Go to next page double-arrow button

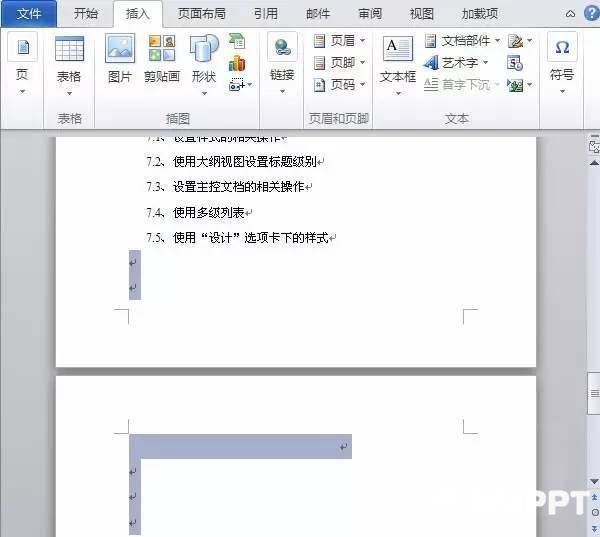pyautogui.click(x=595, y=528)
